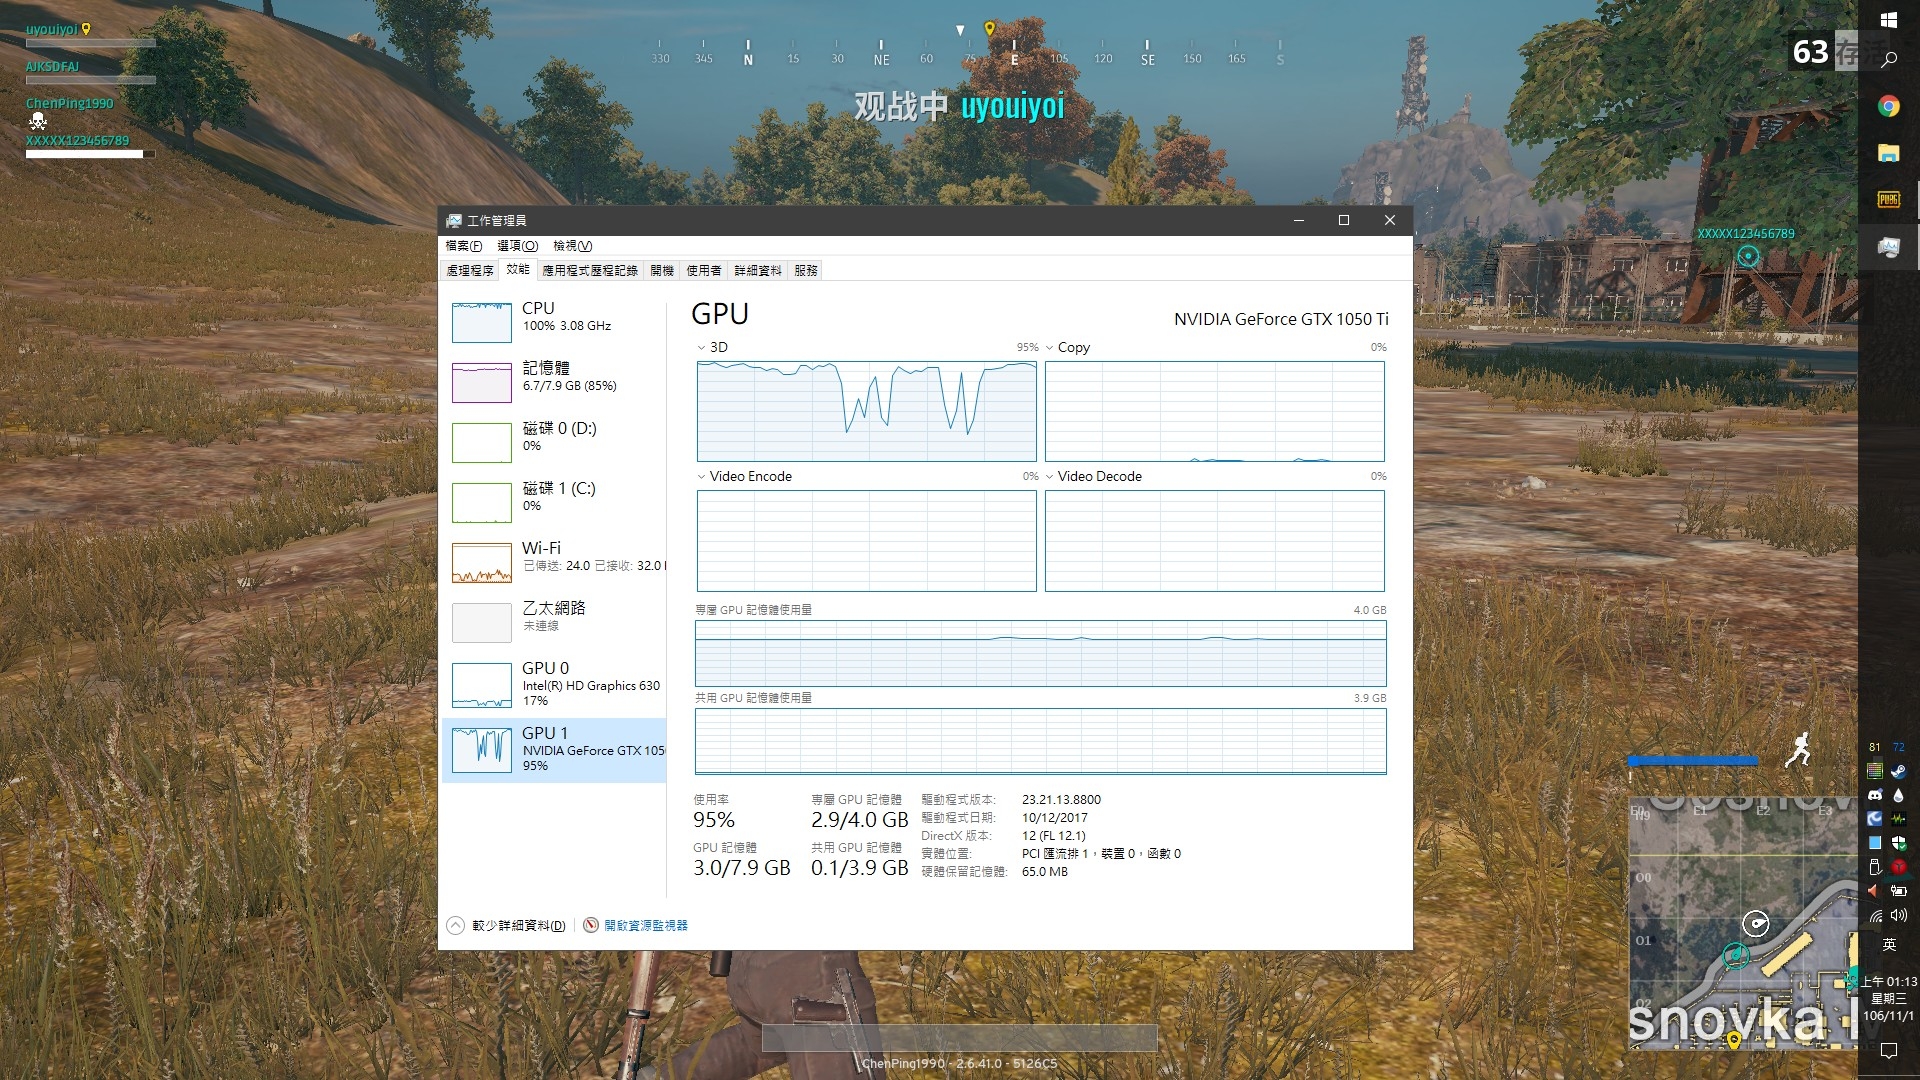Screen dimensions: 1920x1080
Task: Open the speaker volume tray icon
Action: (1898, 915)
